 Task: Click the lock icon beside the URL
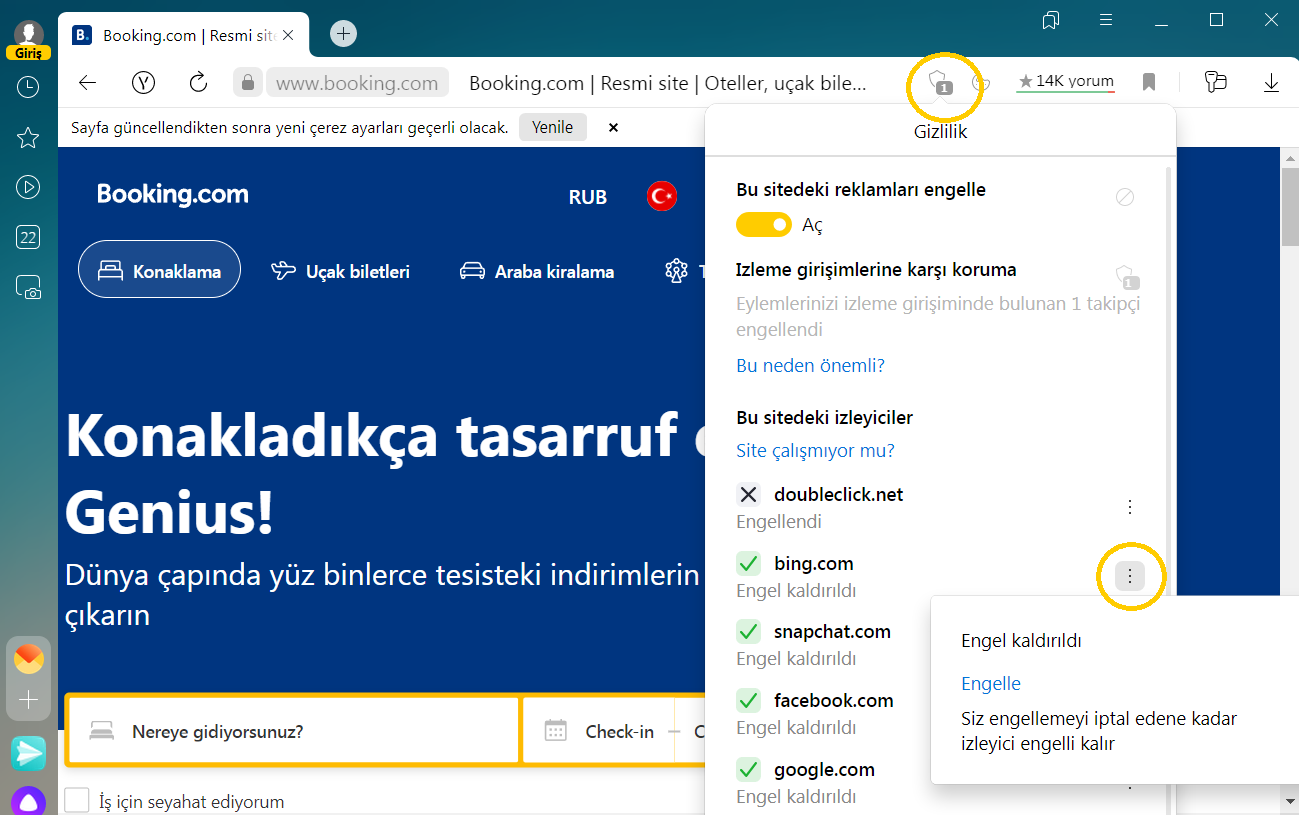[x=248, y=82]
